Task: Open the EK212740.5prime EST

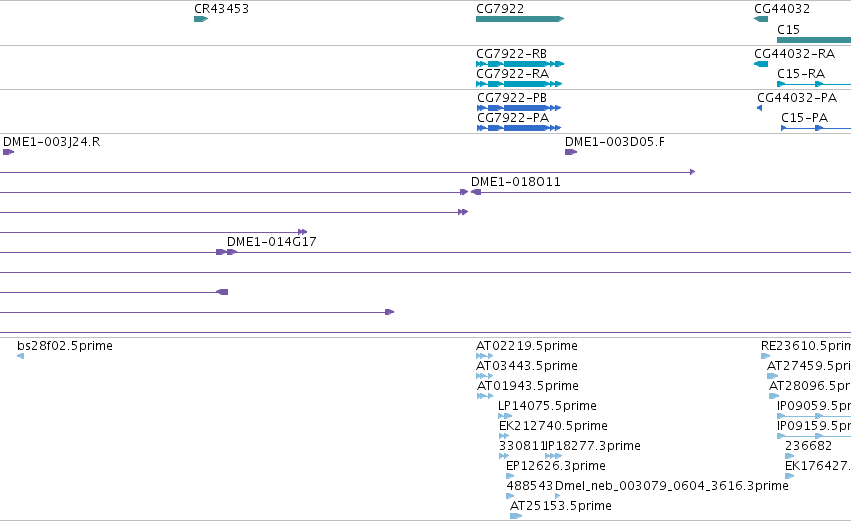Action: click(504, 436)
